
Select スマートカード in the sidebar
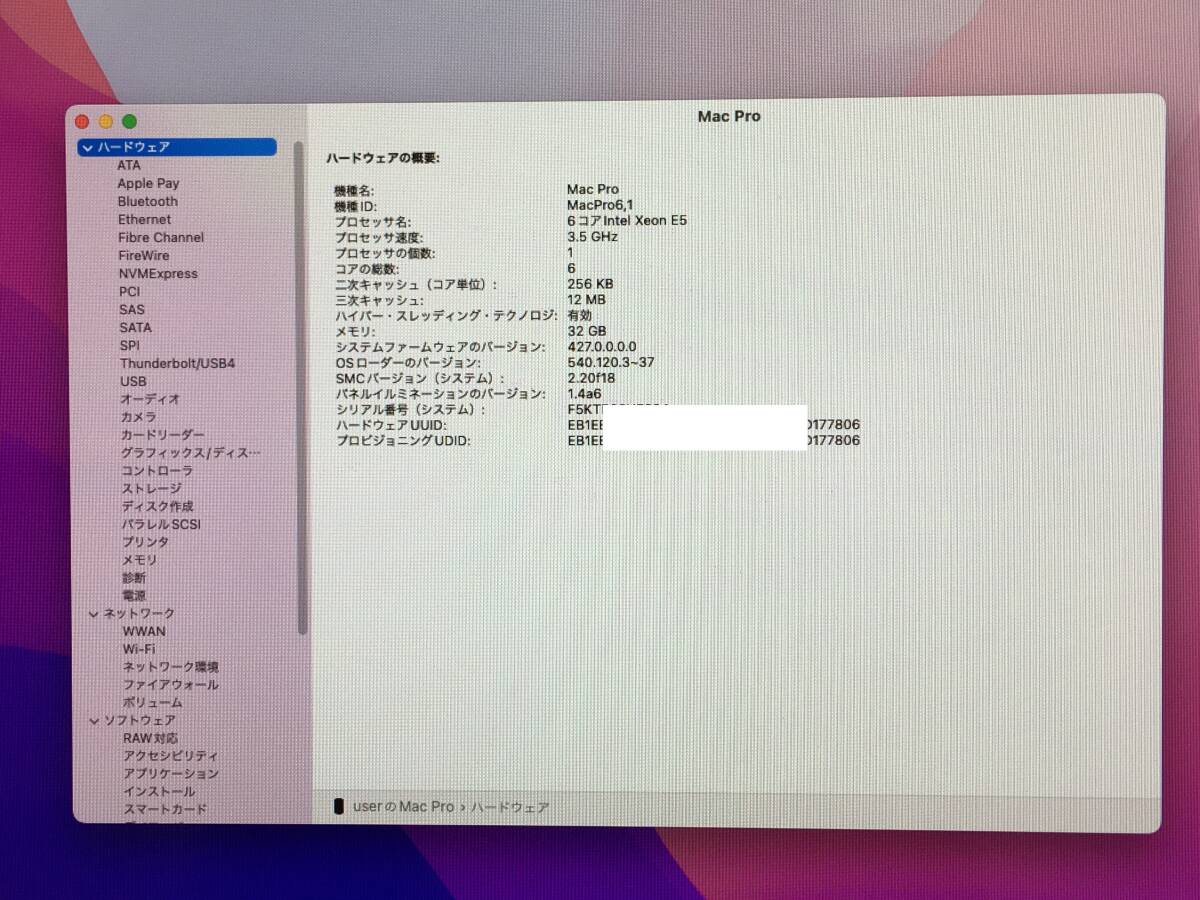click(165, 810)
